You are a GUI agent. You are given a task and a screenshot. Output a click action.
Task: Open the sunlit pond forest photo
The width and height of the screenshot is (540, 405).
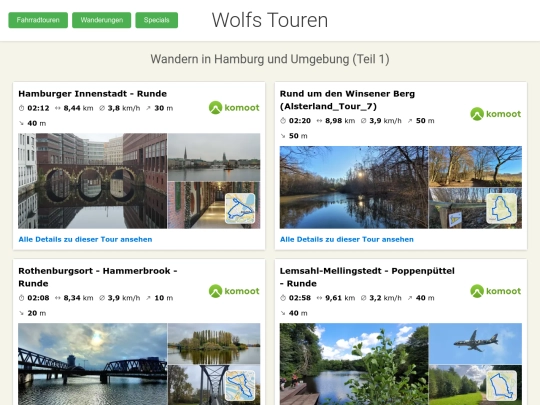pos(354,187)
